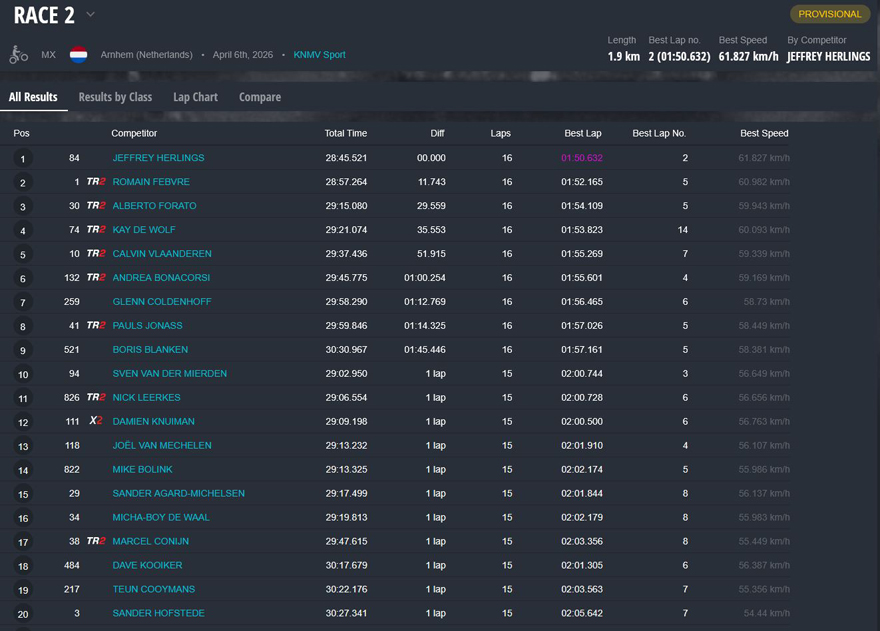Click the X2 badge beside Damien Knuiman

[x=96, y=422]
